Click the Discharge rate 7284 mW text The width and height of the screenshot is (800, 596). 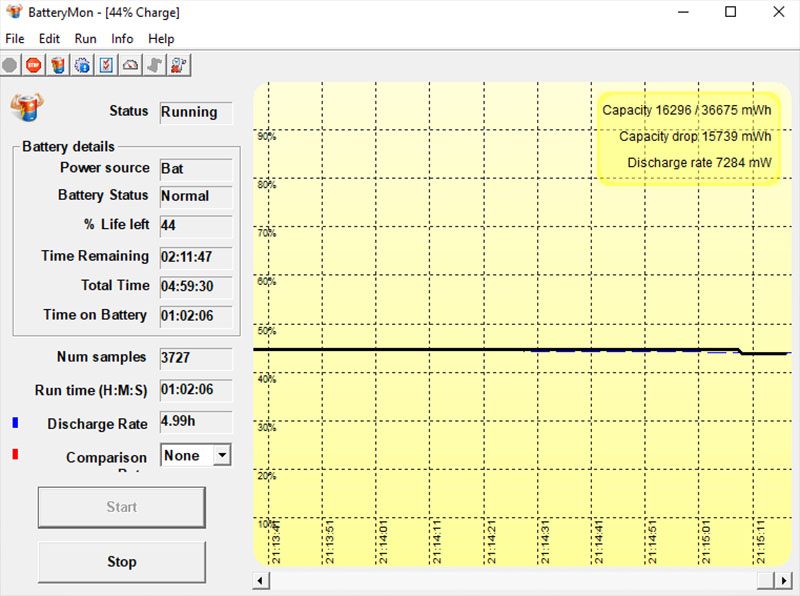click(x=699, y=163)
